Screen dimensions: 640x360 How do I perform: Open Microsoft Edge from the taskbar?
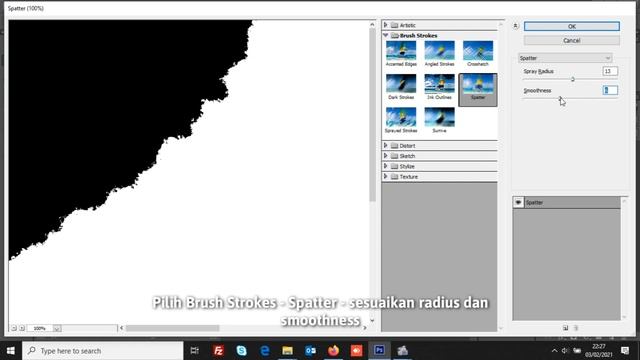264,351
